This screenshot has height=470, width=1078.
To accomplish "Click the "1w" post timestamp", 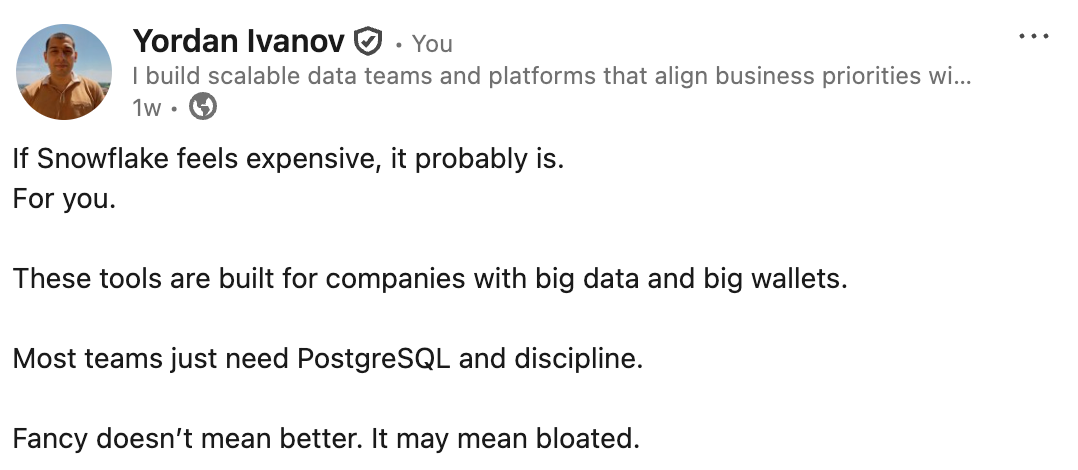I will point(146,108).
